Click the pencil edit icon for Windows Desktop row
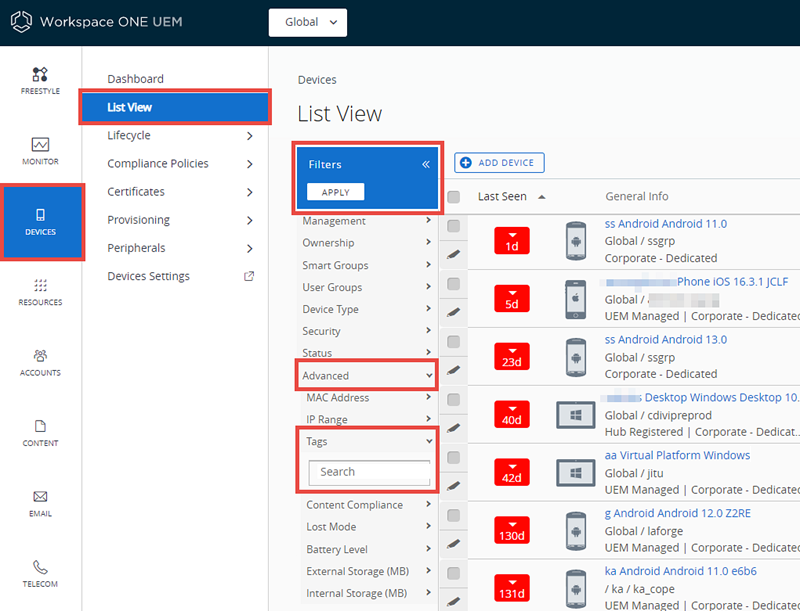 453,428
